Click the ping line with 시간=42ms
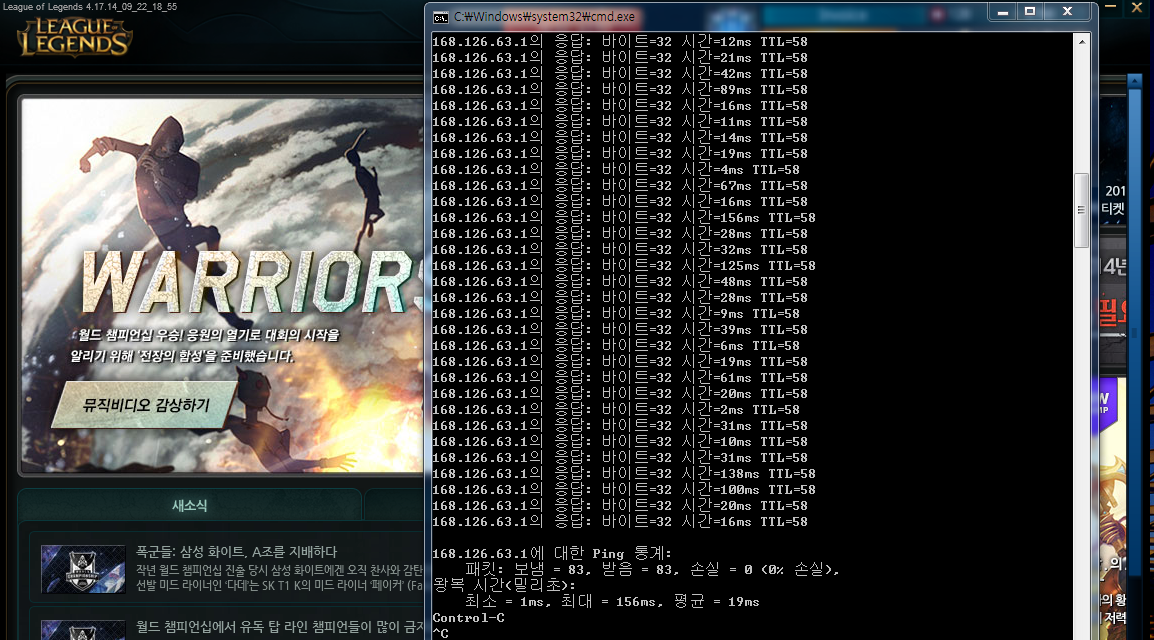 (x=620, y=74)
